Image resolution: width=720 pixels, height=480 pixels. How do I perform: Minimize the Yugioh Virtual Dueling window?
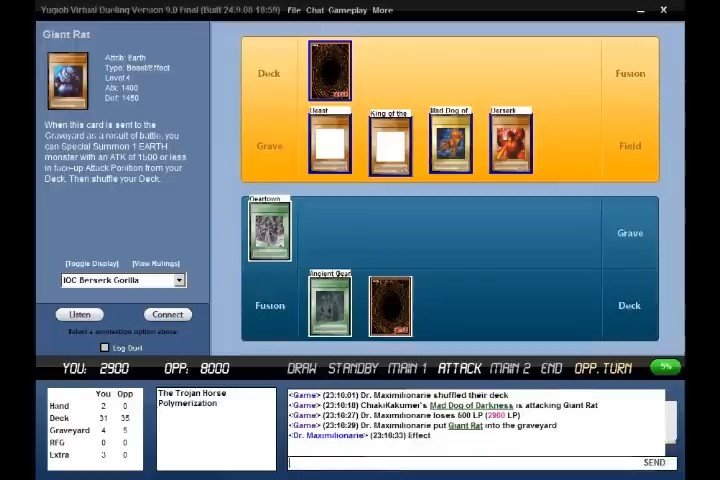coord(641,10)
